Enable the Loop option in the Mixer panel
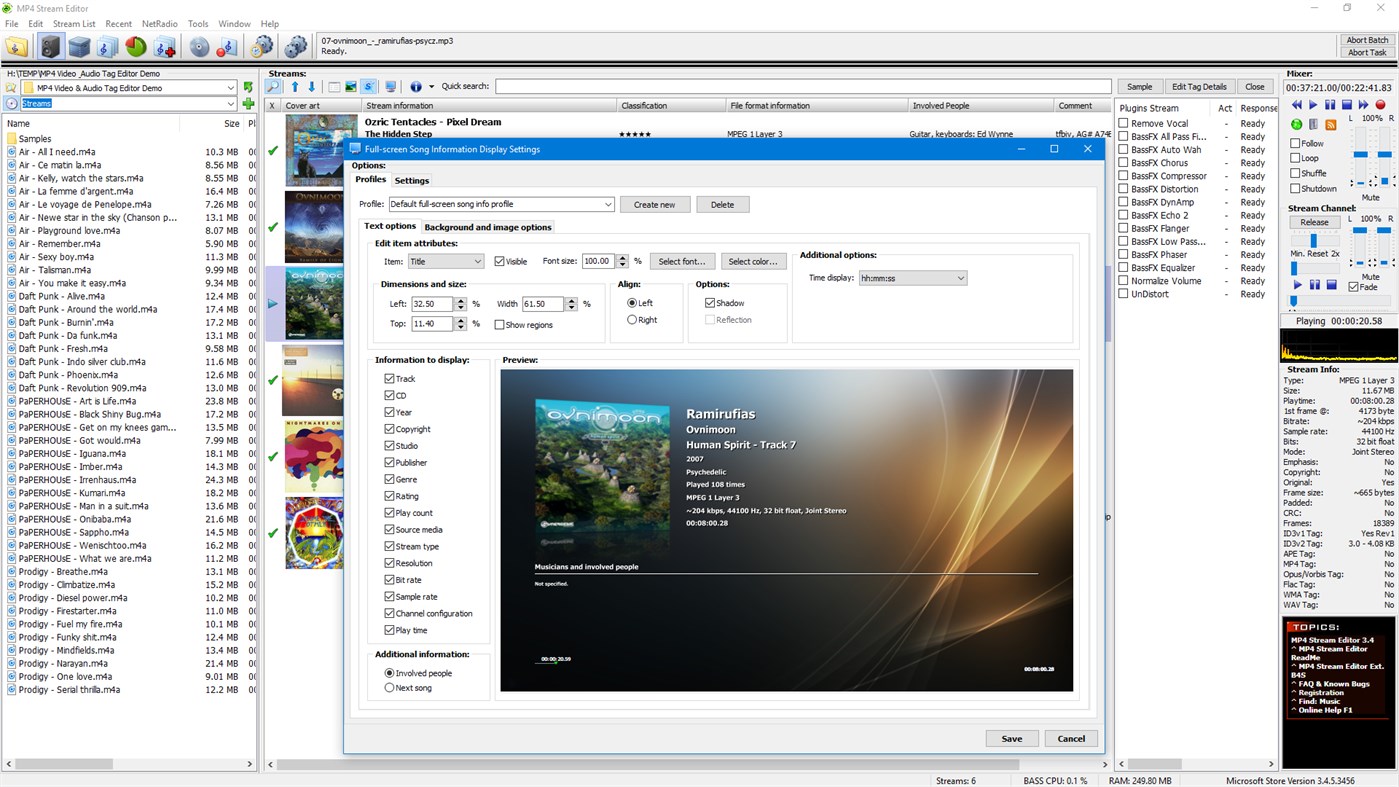This screenshot has height=787, width=1399. [x=1296, y=158]
